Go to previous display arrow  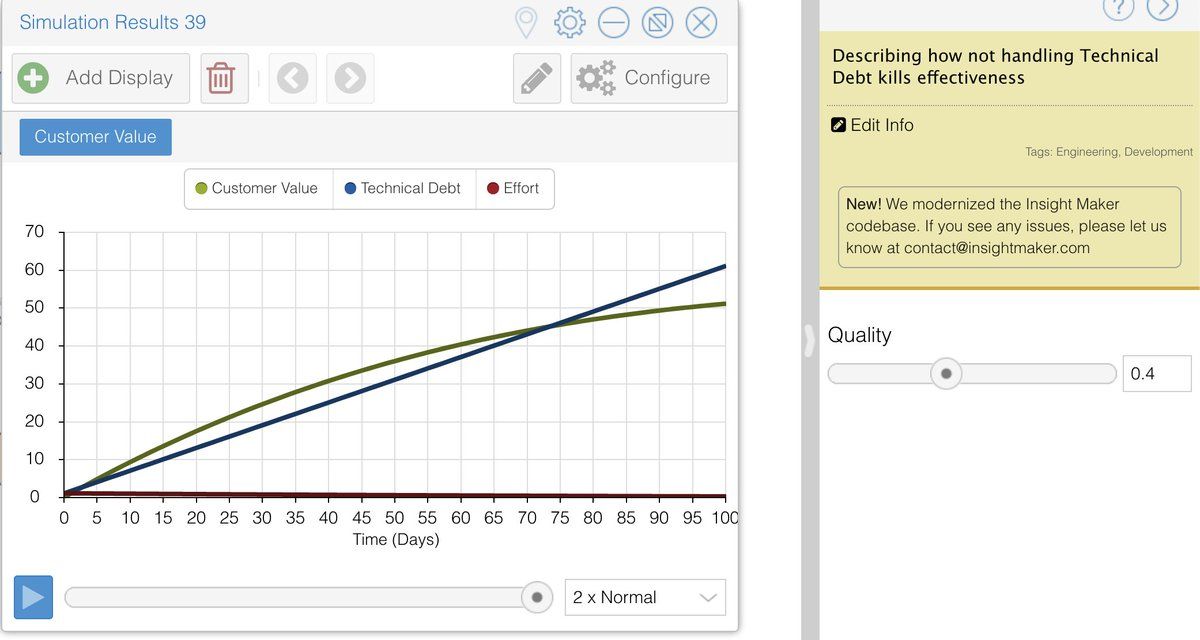292,78
